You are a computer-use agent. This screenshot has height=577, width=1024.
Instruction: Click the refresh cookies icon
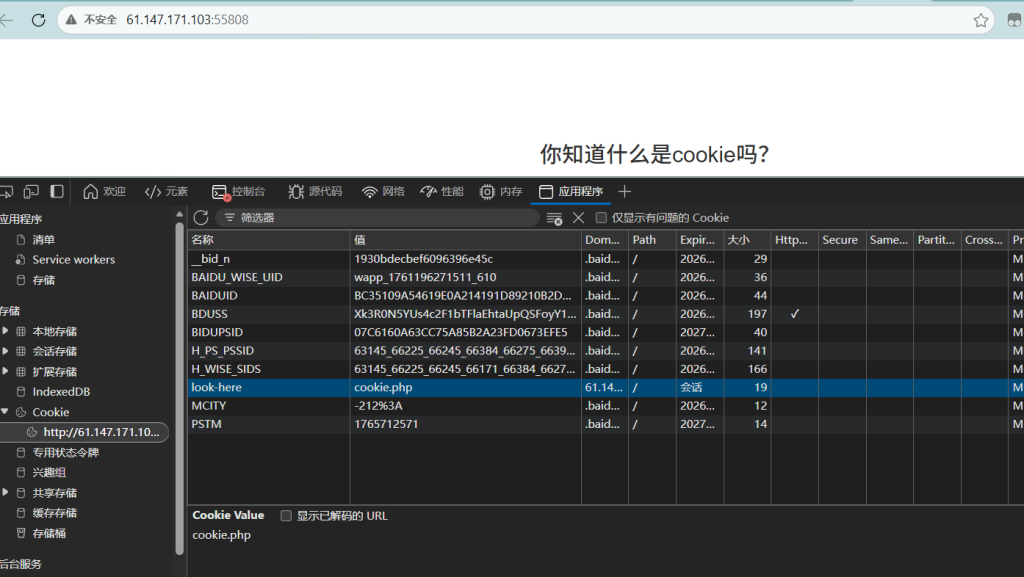[201, 218]
